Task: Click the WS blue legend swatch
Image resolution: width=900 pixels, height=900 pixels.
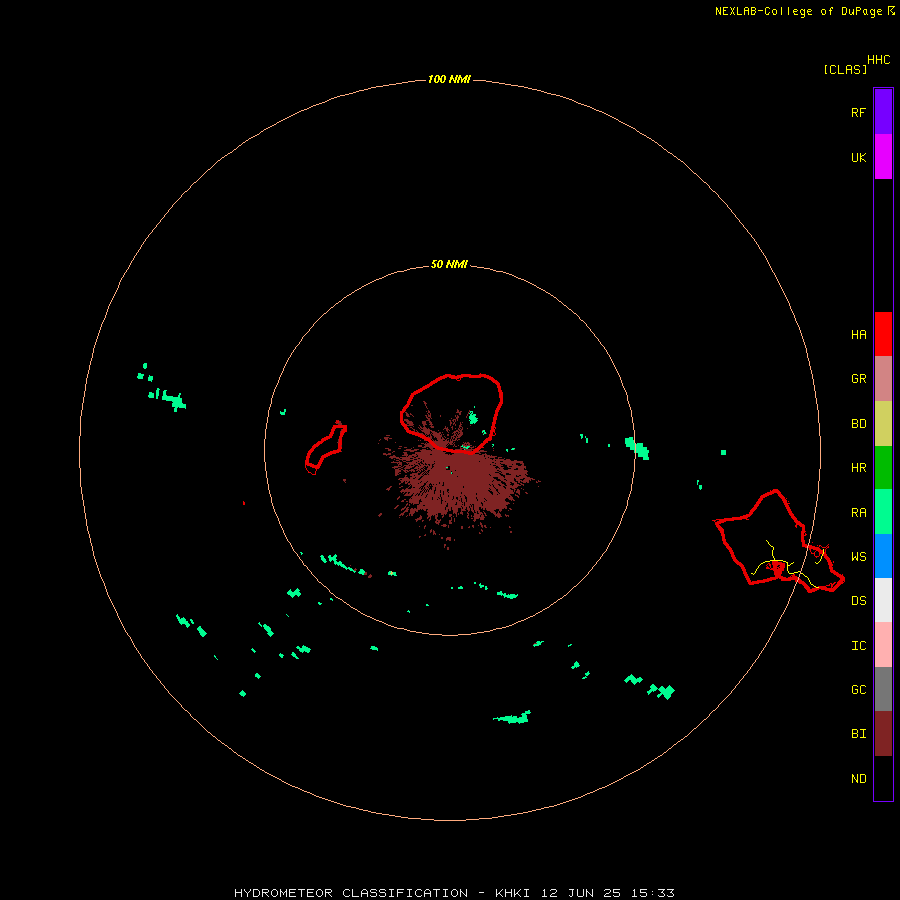Action: click(883, 556)
